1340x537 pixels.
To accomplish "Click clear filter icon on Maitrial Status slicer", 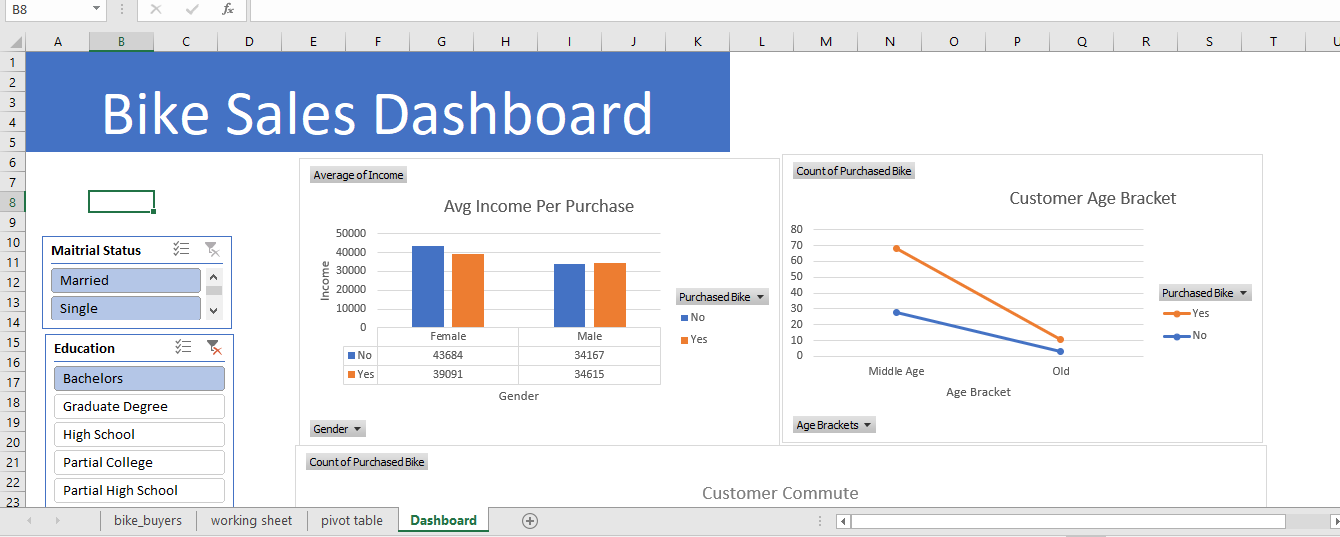I will [212, 250].
